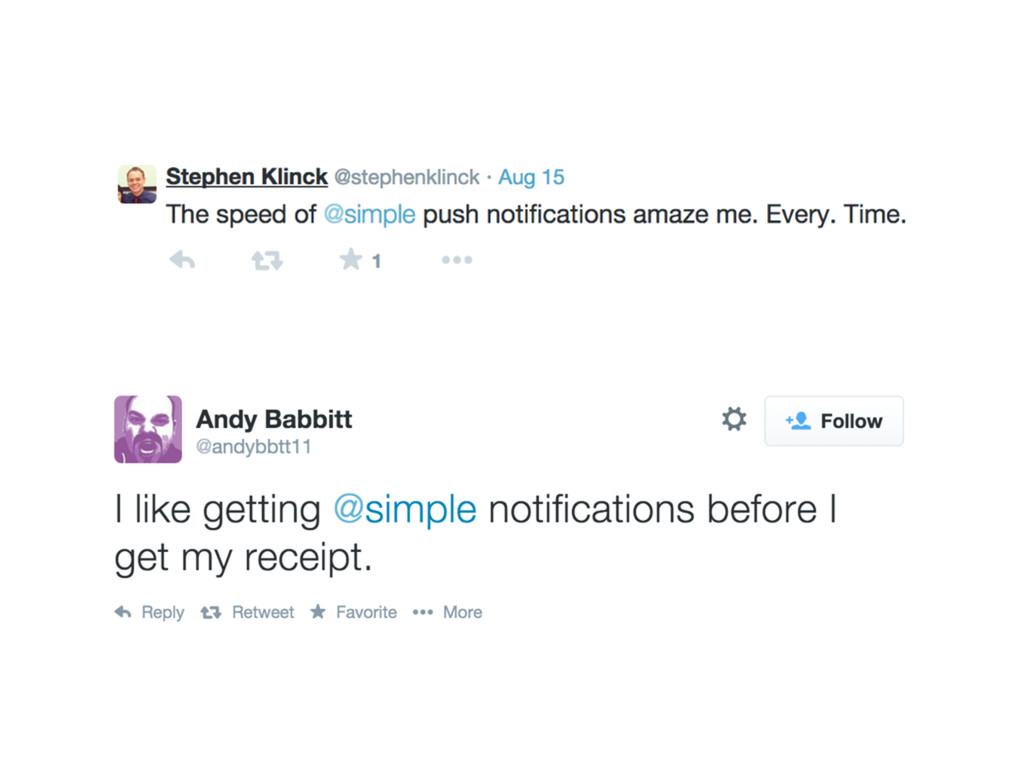
Task: Click the Reply arrow icon on Andy's tweet
Action: 123,612
